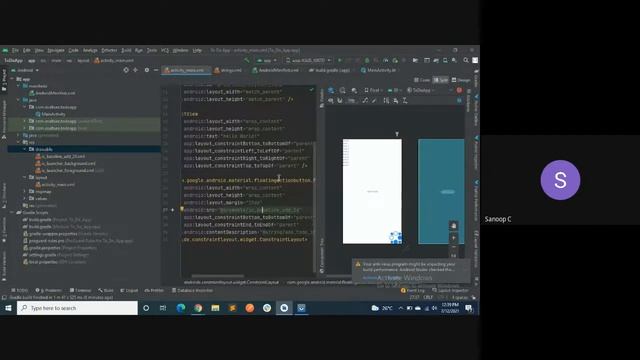Viewport: 640px width, 360px height.
Task: Switch editor to Split view mode
Action: point(441,80)
